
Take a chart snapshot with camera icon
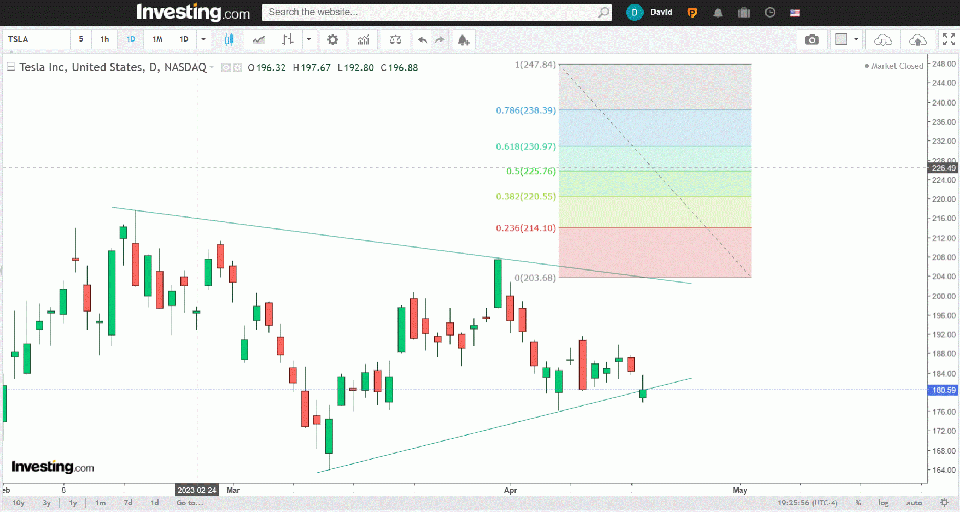pos(812,40)
